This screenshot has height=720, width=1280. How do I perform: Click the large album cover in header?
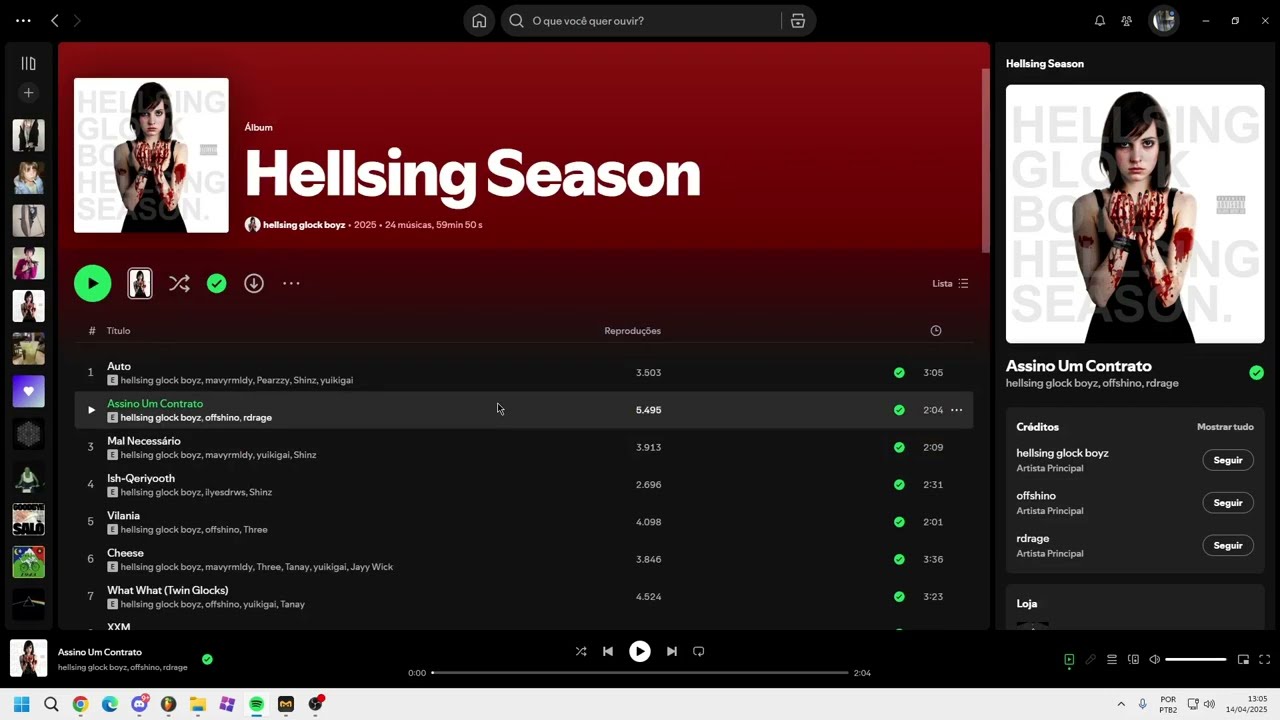(x=151, y=155)
